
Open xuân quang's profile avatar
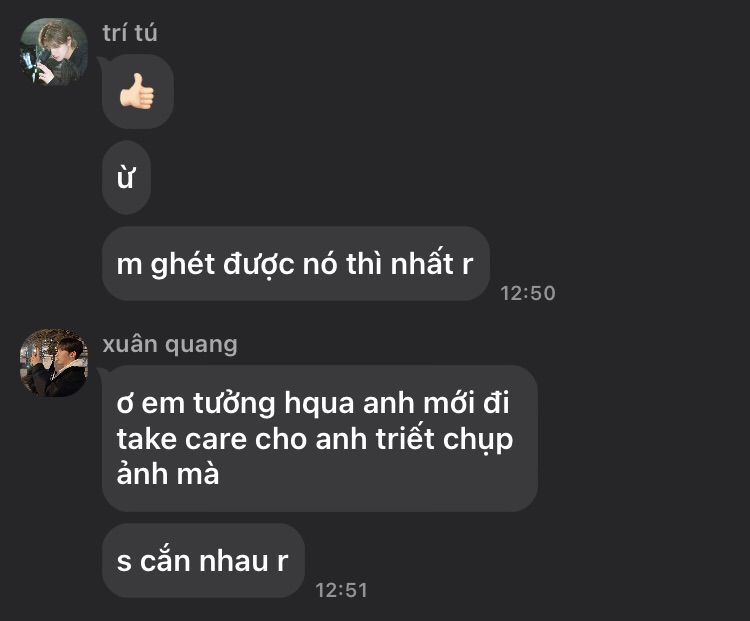[x=54, y=363]
